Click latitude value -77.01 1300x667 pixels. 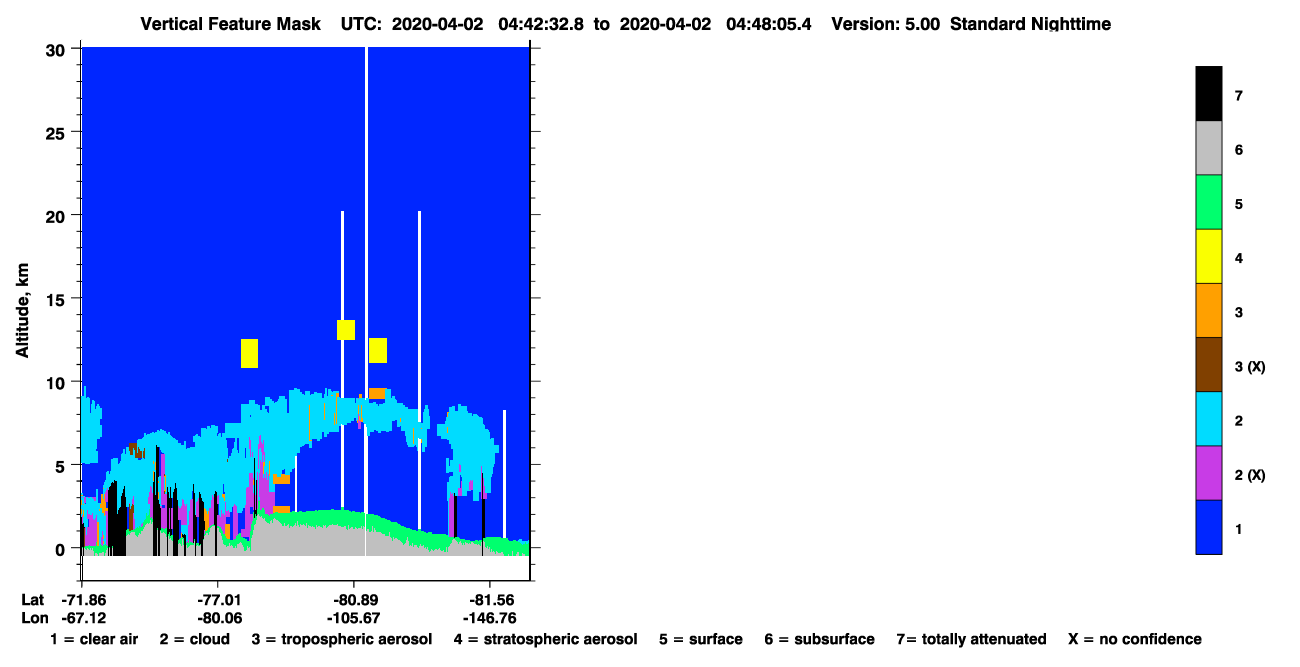(219, 599)
